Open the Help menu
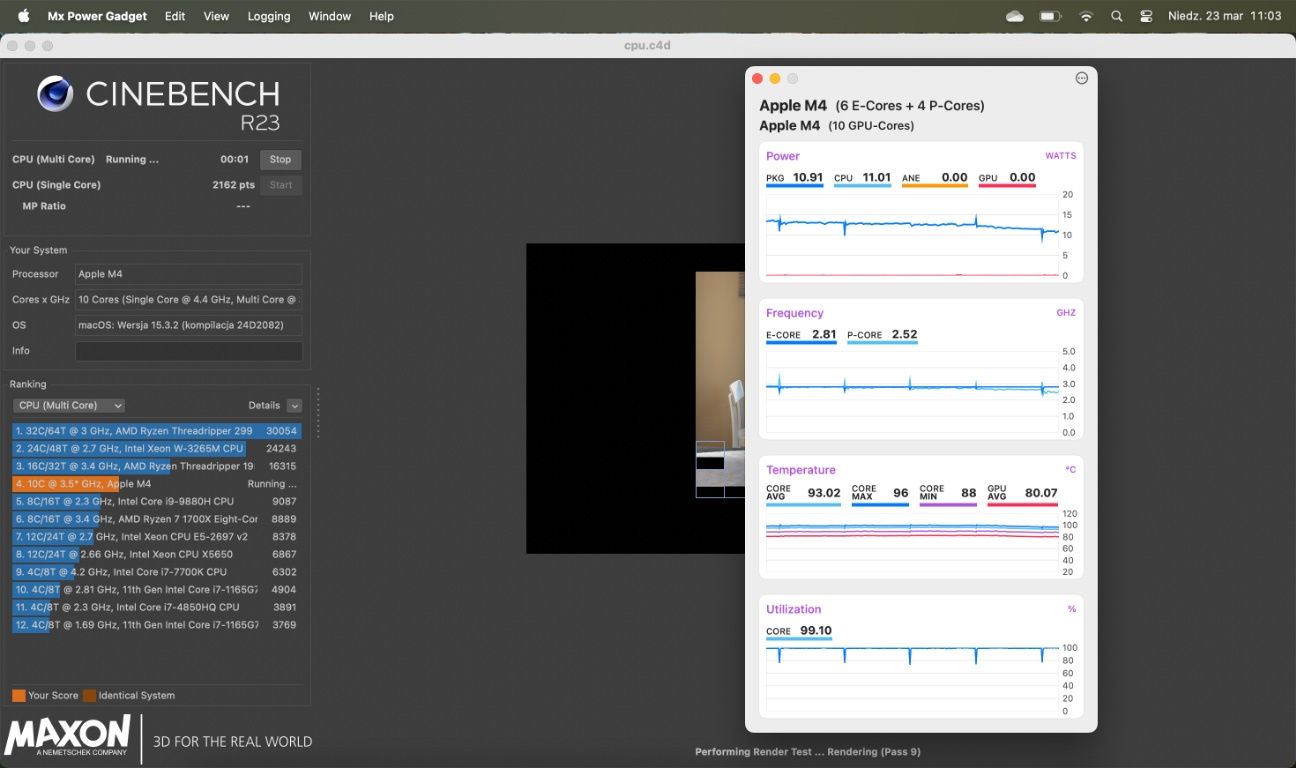Image resolution: width=1296 pixels, height=768 pixels. pos(381,16)
